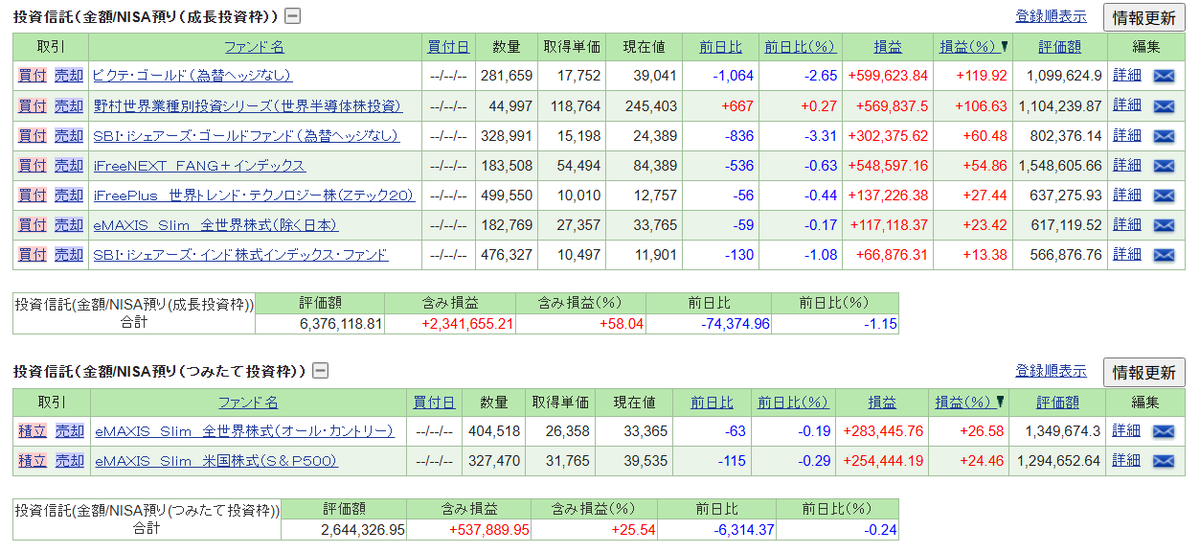Viewport: 1200px width, 553px height.
Task: Sort 成長投資枠 table by 前日比(%)
Action: (x=799, y=47)
